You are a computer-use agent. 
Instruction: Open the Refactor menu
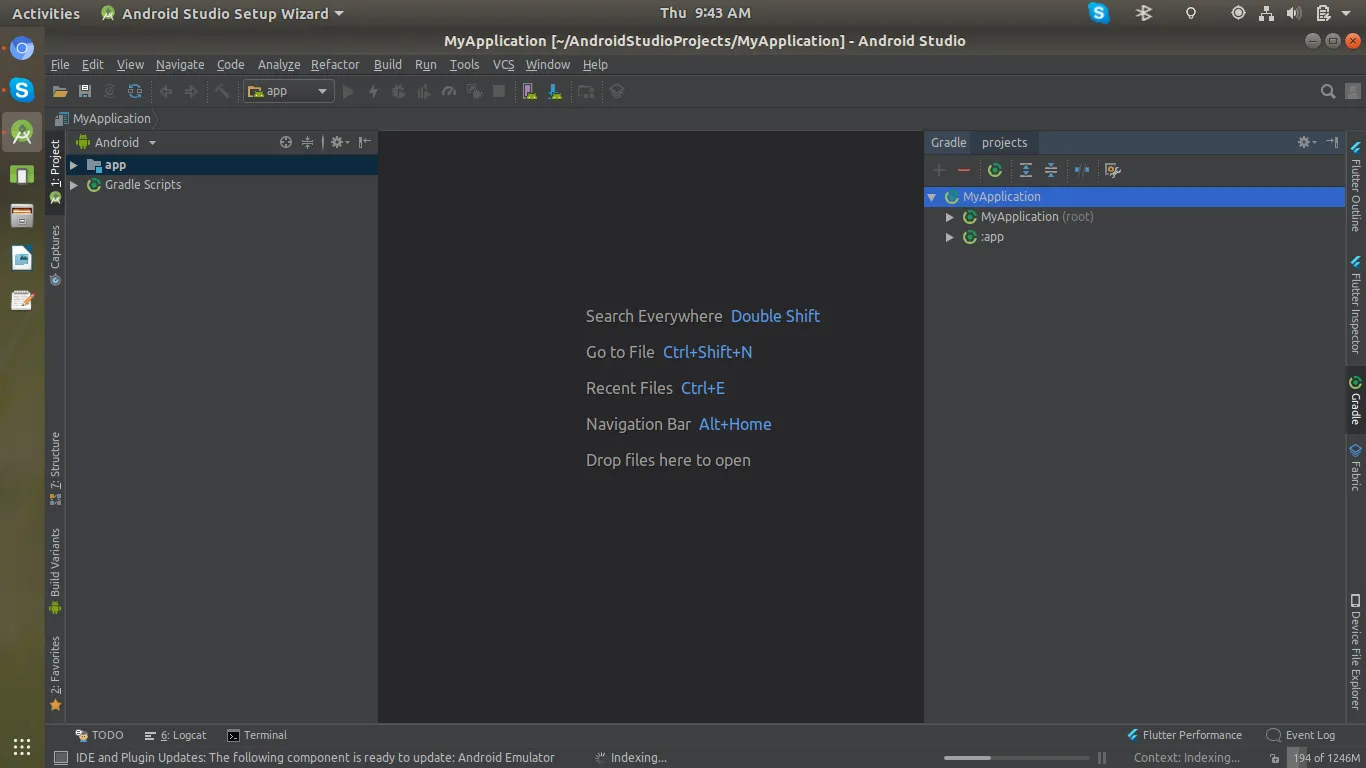335,64
